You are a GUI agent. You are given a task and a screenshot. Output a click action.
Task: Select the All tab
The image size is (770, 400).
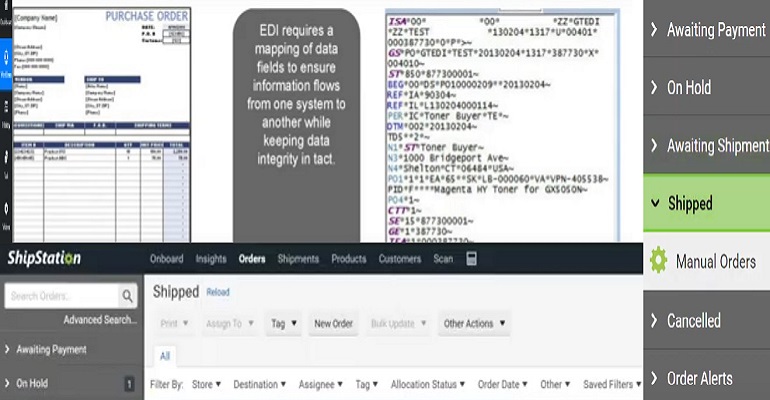point(165,356)
